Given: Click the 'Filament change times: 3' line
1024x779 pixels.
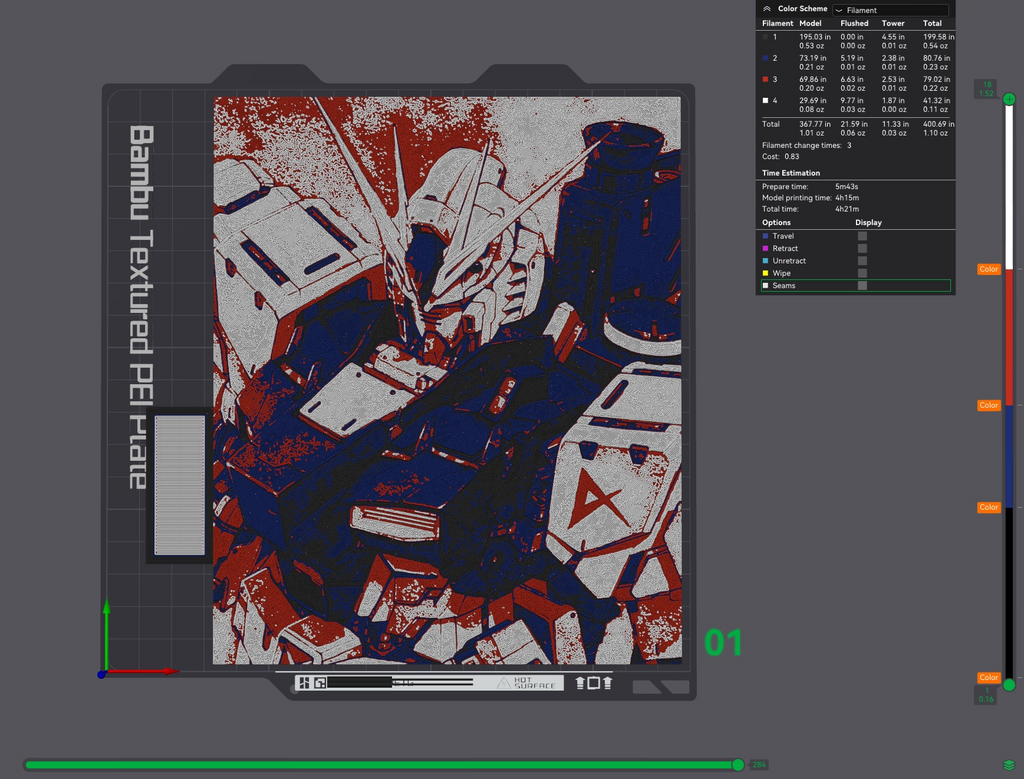Looking at the screenshot, I should pyautogui.click(x=807, y=146).
